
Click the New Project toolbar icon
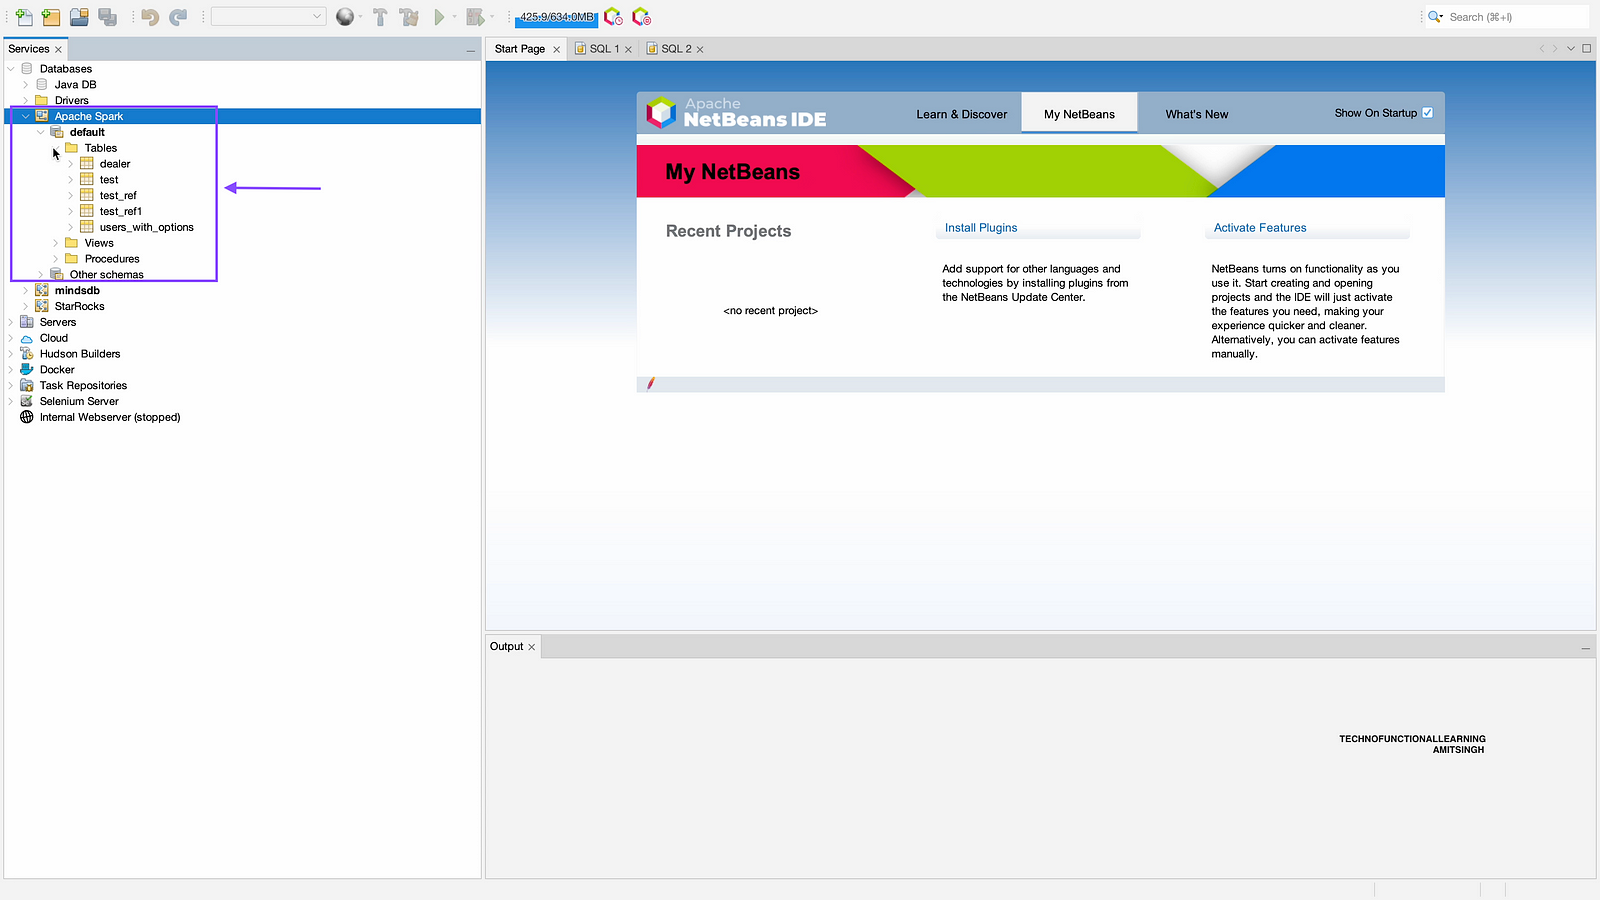[x=51, y=17]
